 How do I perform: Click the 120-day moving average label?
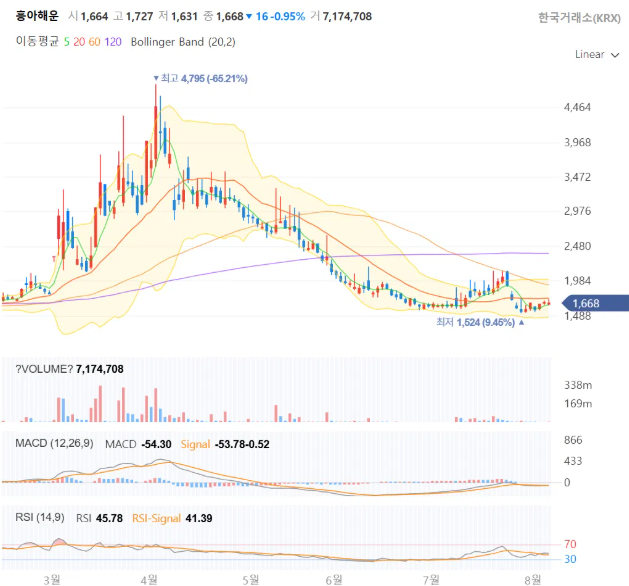click(113, 42)
